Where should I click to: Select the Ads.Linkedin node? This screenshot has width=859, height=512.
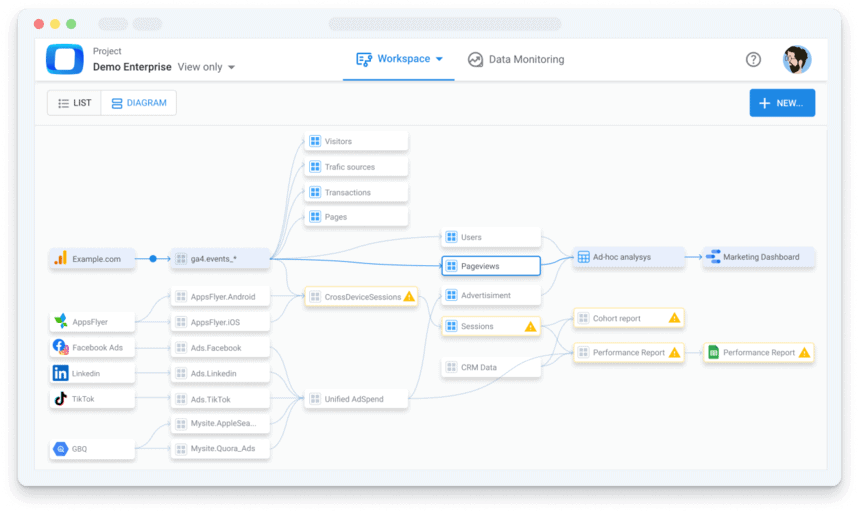220,373
